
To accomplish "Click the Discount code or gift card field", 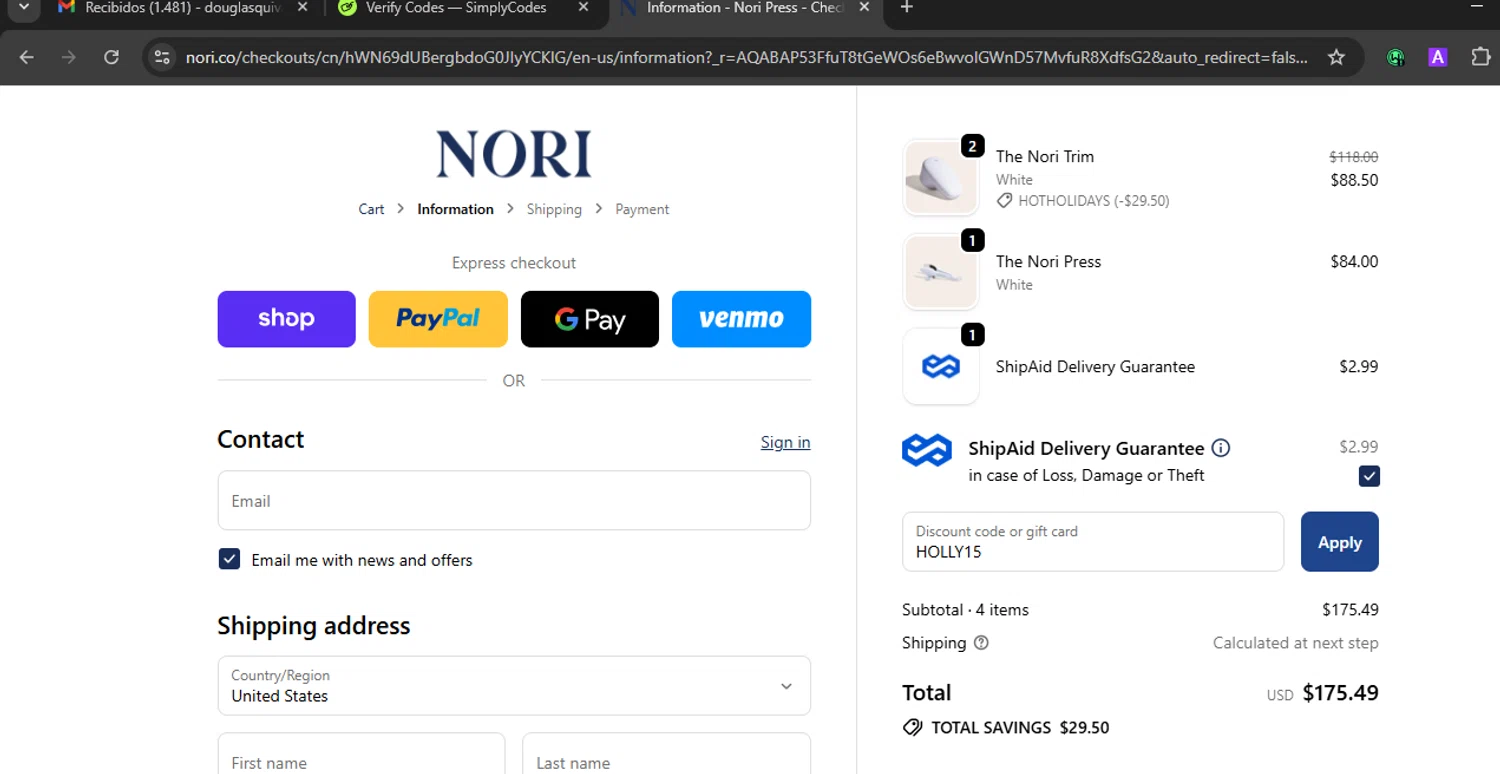I will [1093, 542].
